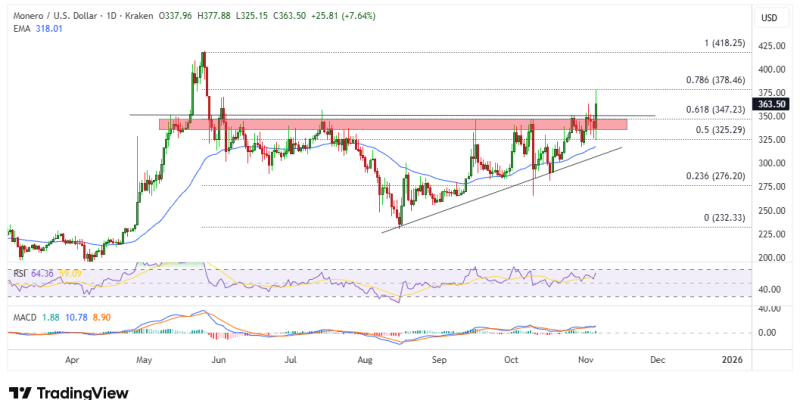Open the USD currency selector

click(769, 19)
